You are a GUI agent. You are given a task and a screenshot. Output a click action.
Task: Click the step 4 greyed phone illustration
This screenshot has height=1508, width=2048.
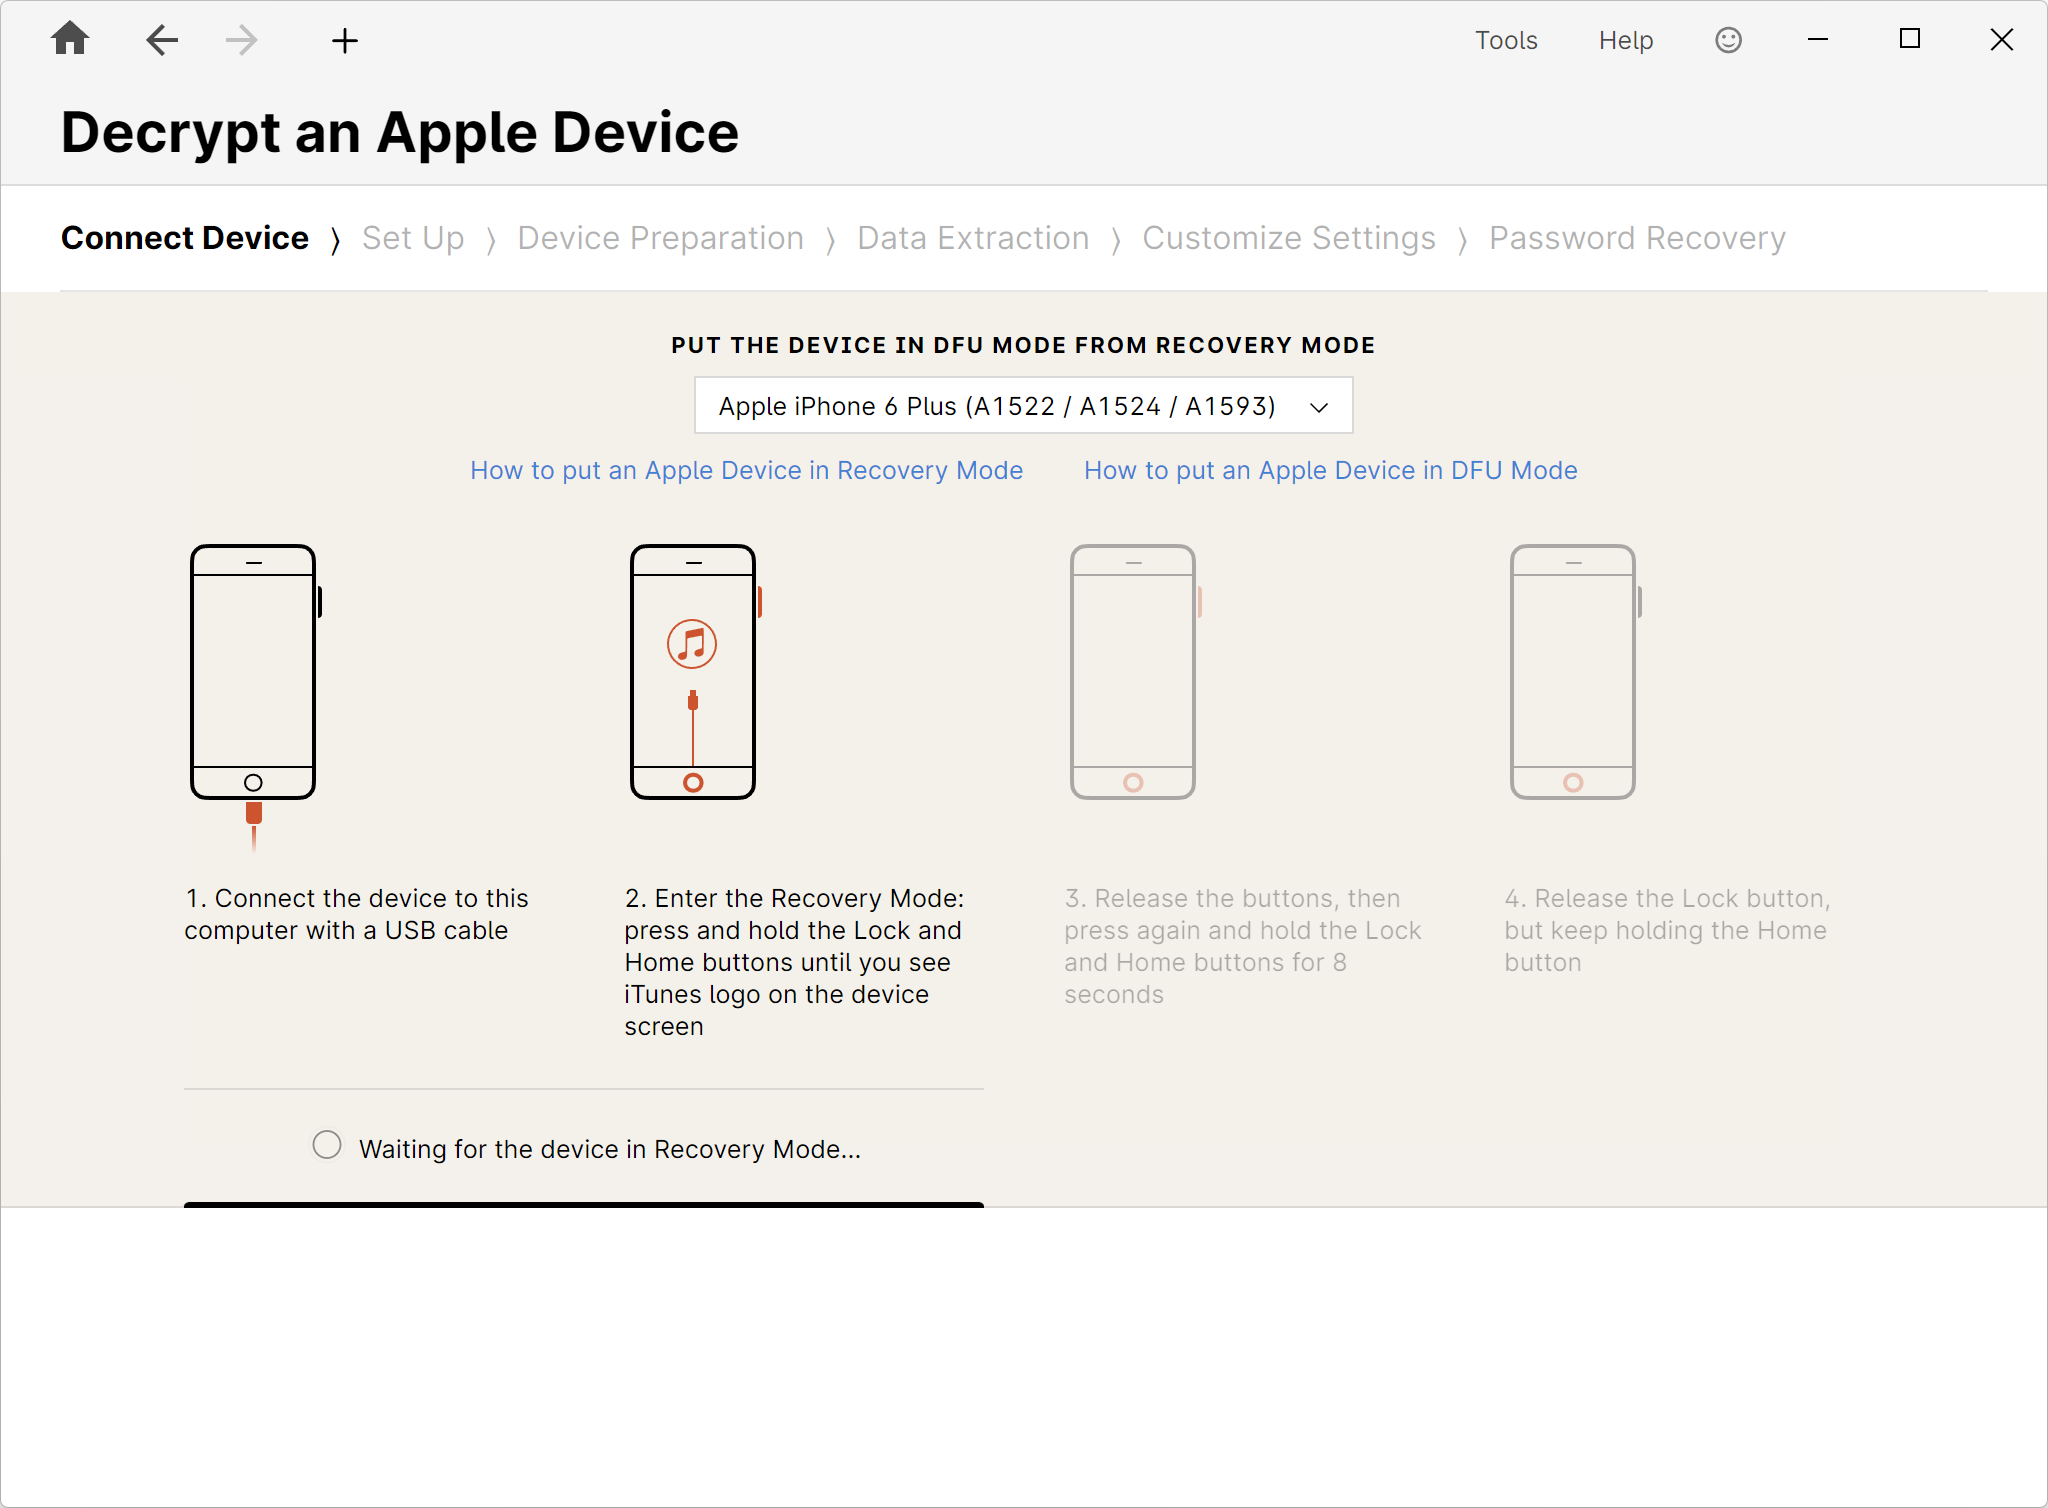1575,671
